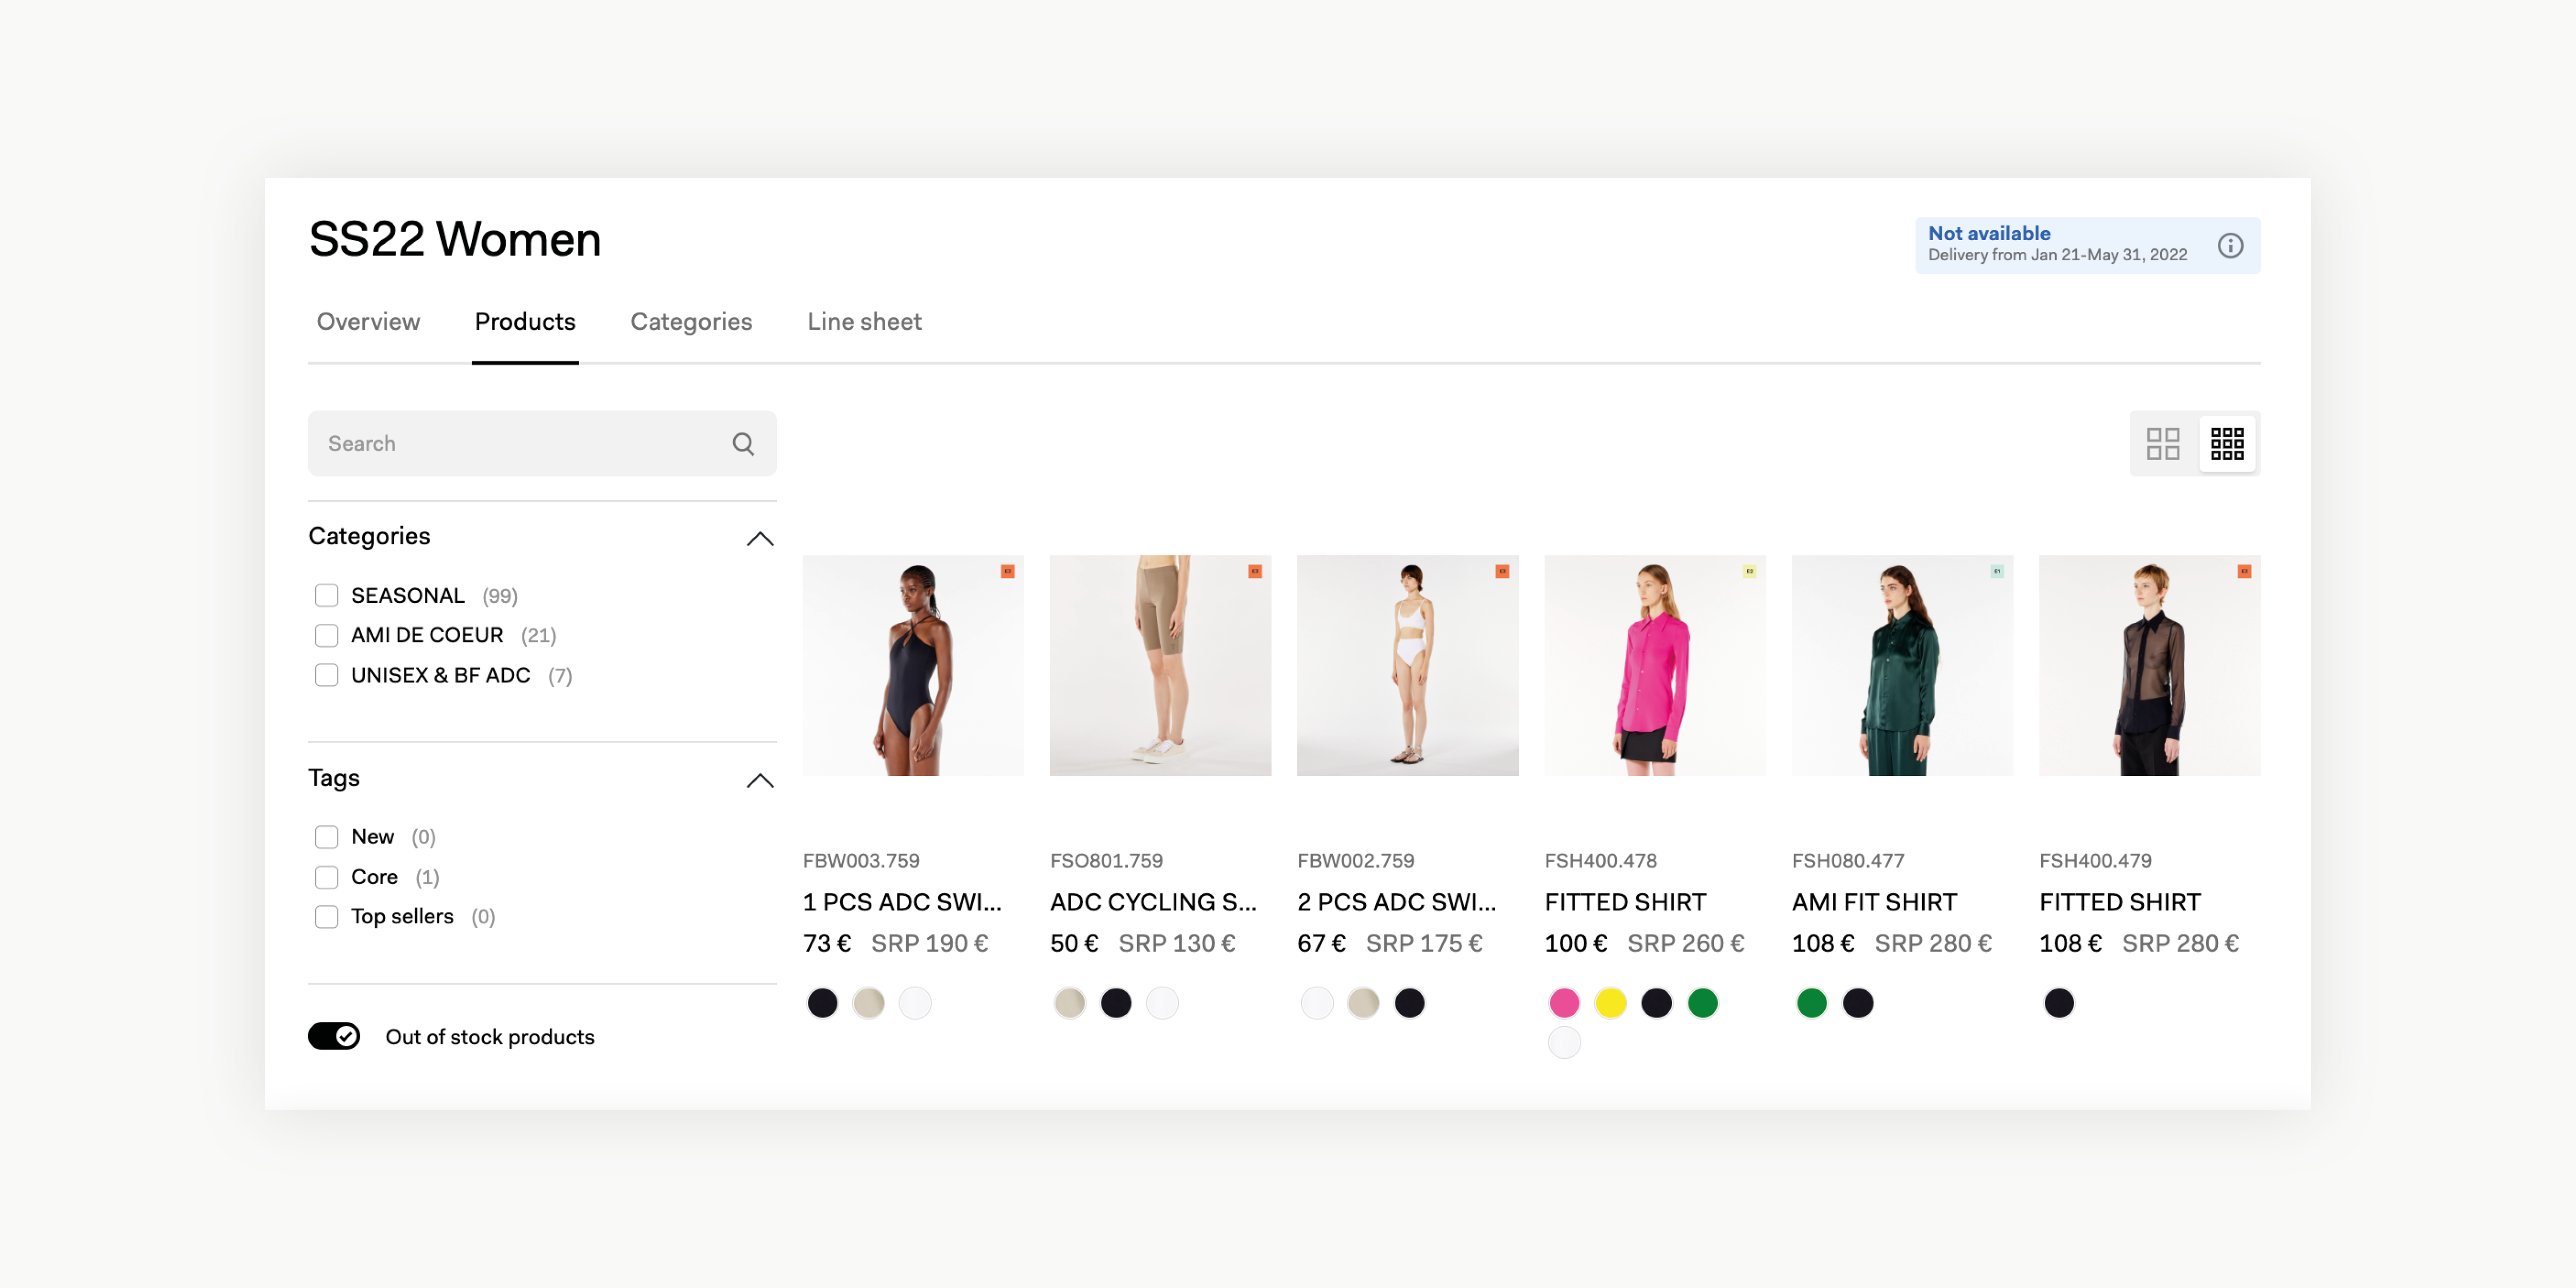Open the Line sheet tab
Viewport: 2576px width, 1288px height.
(864, 321)
